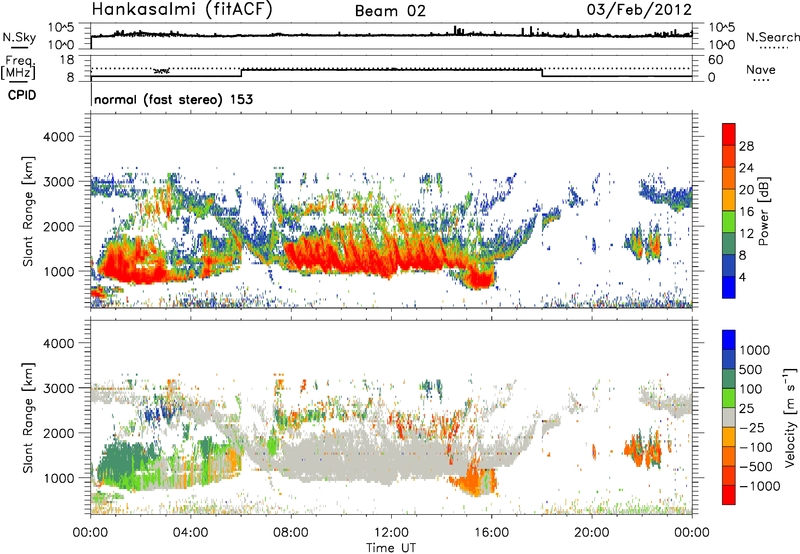The width and height of the screenshot is (800, 554).
Task: Click the 'CPID' label
Action: (22, 95)
